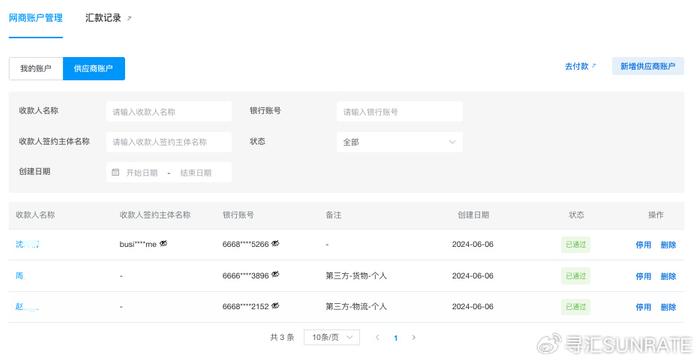Focus the 银行账号 input field
This screenshot has height=361, width=699.
399,112
